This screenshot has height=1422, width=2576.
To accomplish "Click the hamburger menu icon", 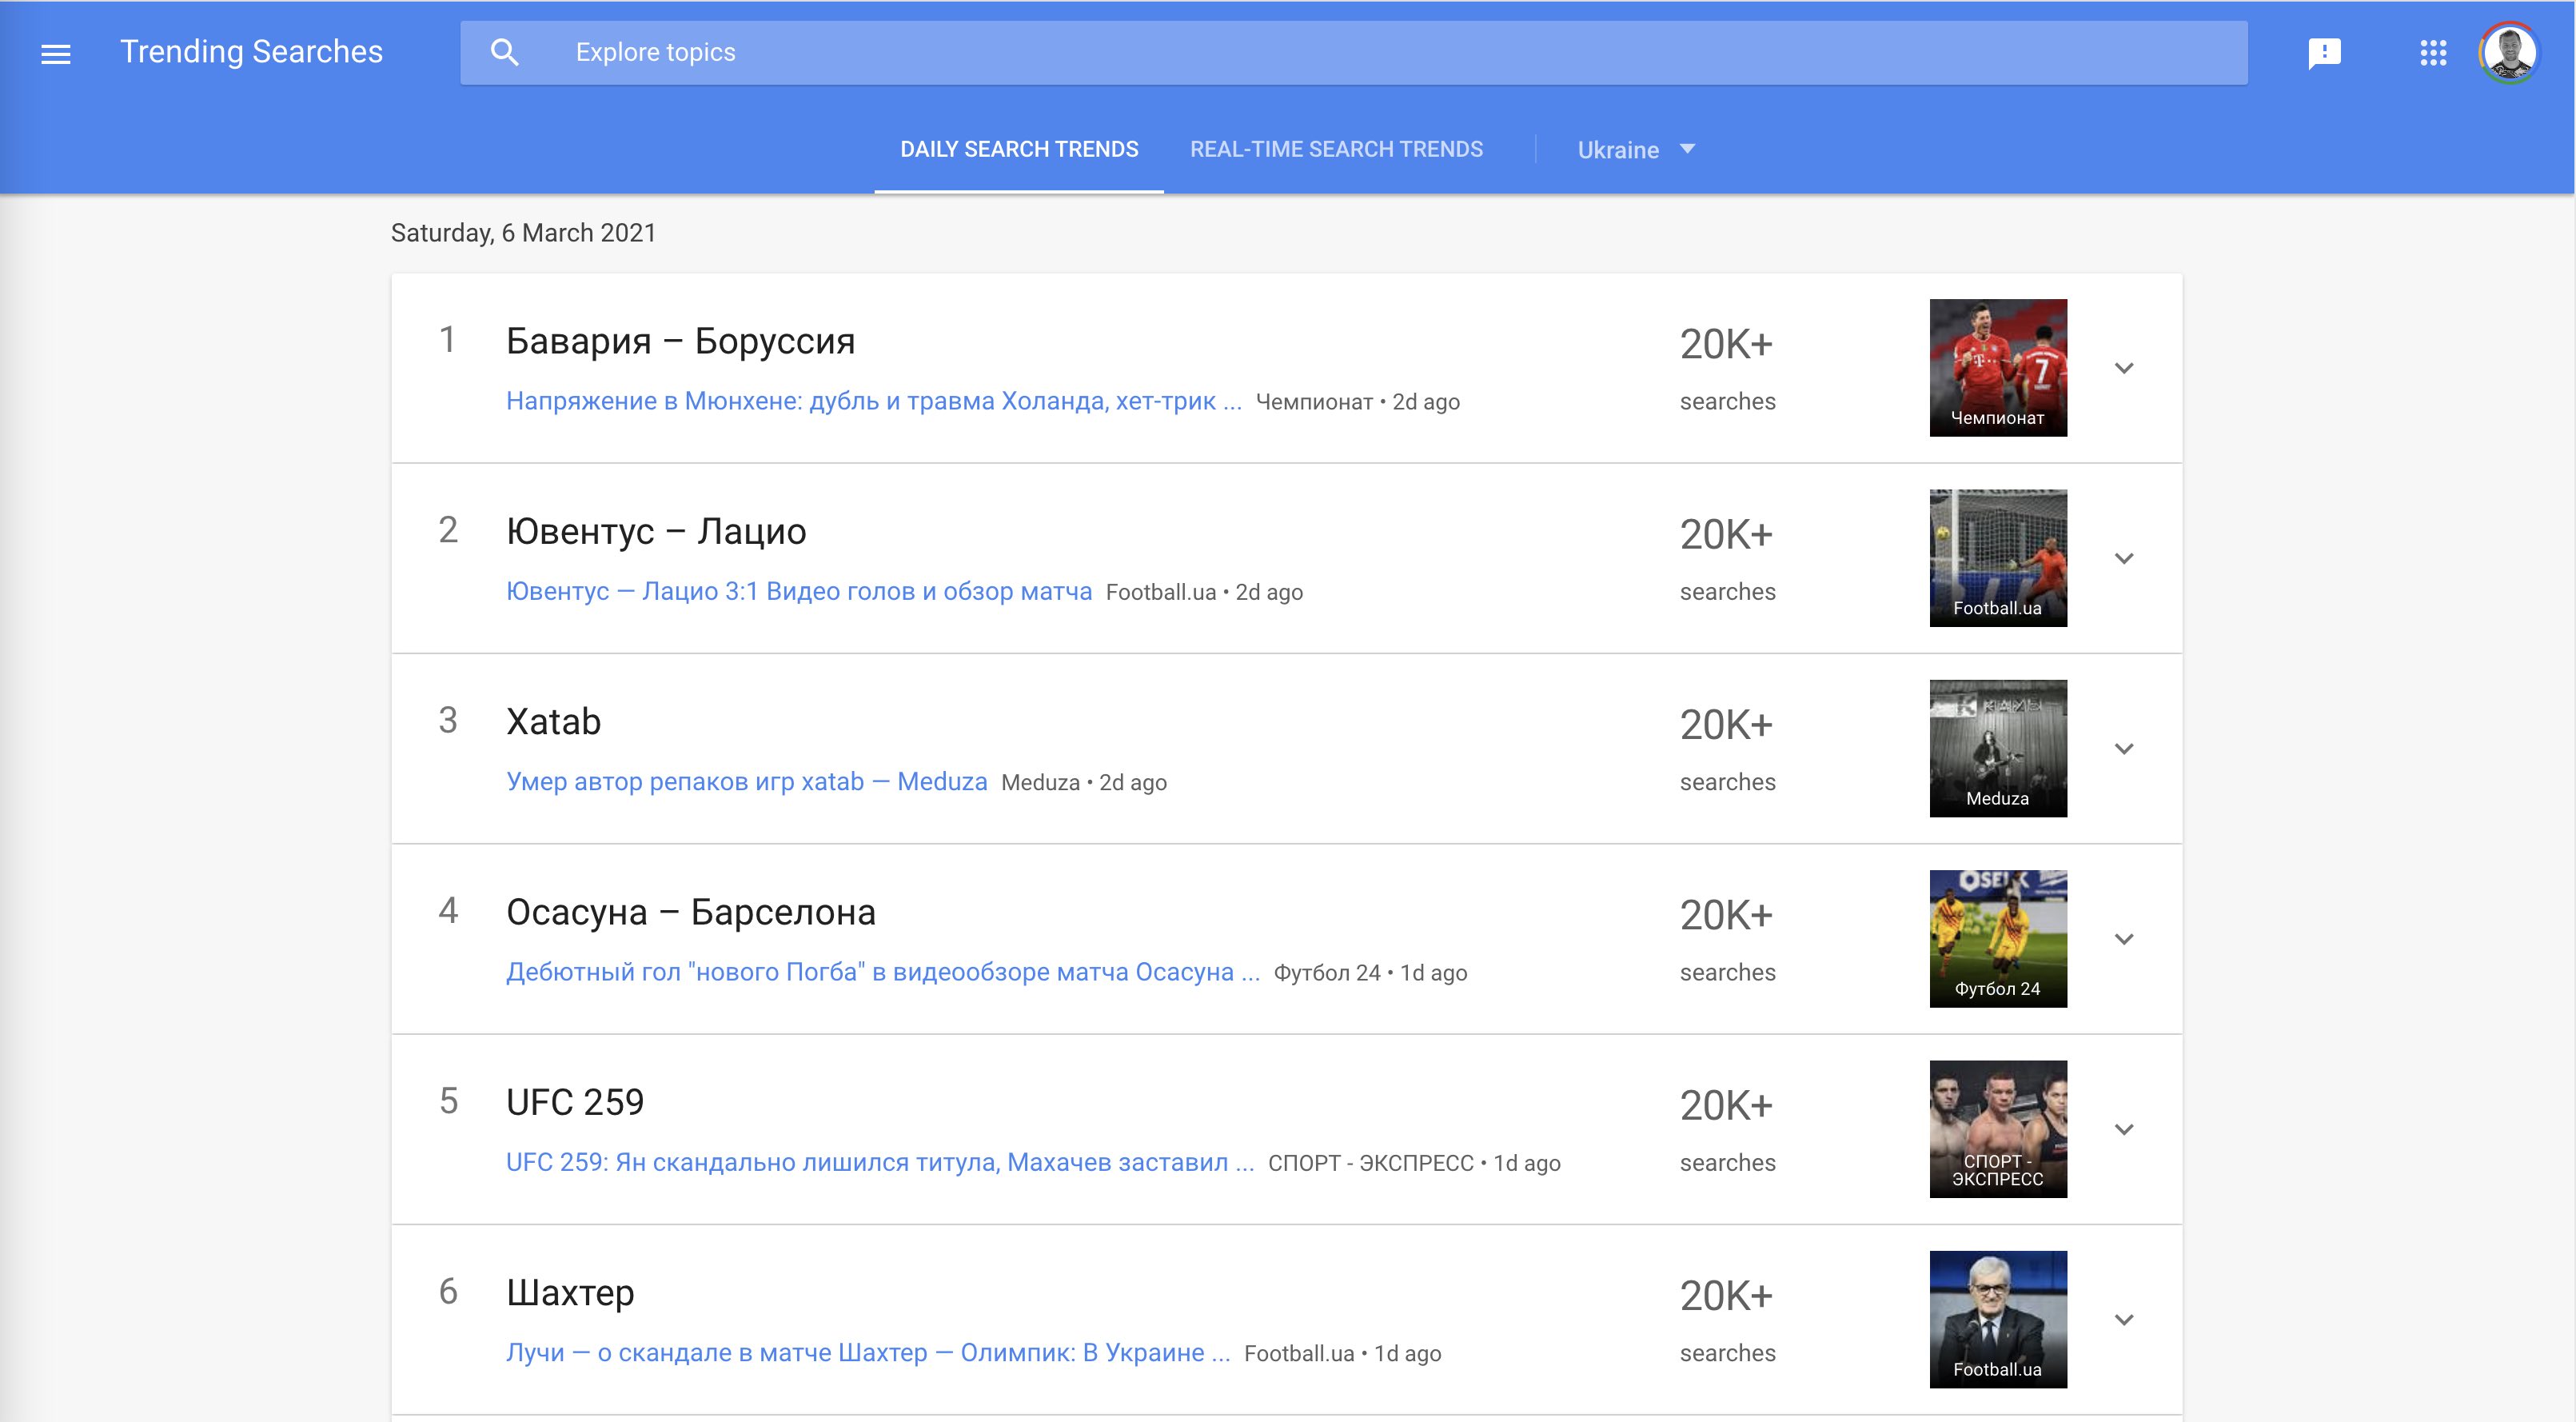I will tap(54, 53).
